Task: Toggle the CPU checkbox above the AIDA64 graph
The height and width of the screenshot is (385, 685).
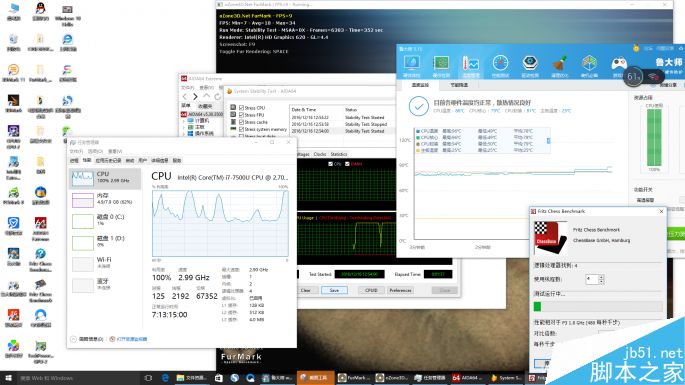Action: (x=330, y=164)
